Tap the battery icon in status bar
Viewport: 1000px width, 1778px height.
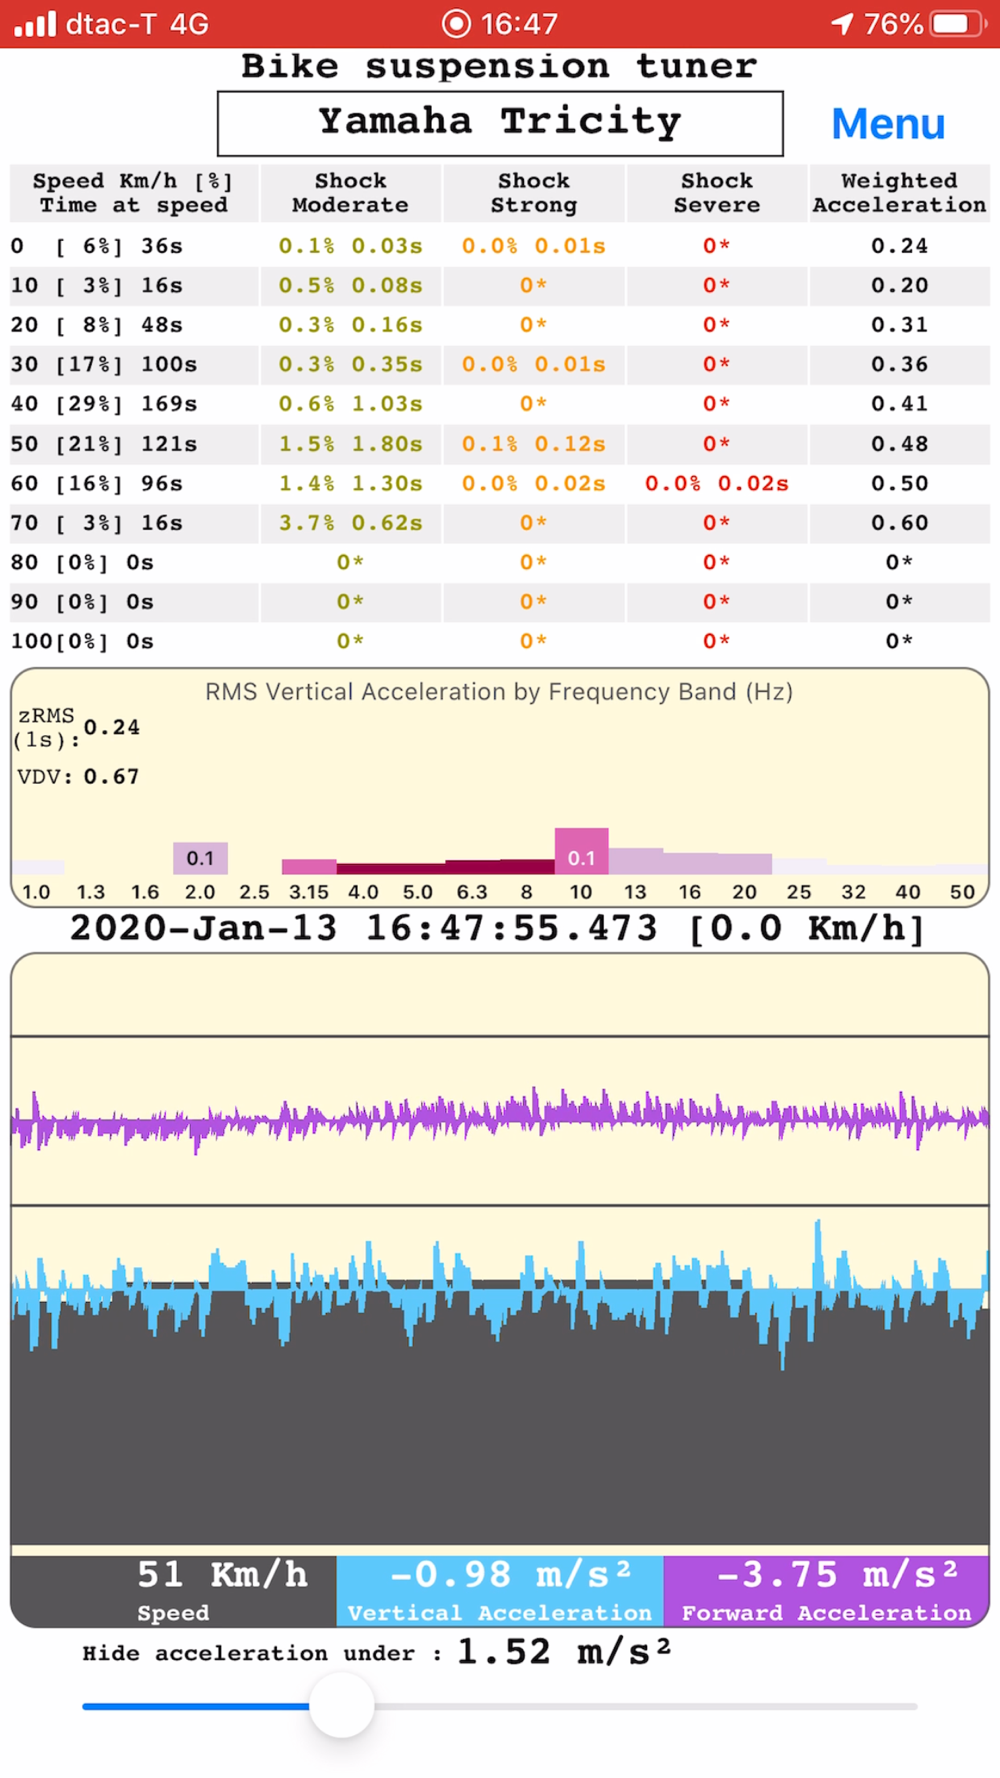pyautogui.click(x=958, y=23)
